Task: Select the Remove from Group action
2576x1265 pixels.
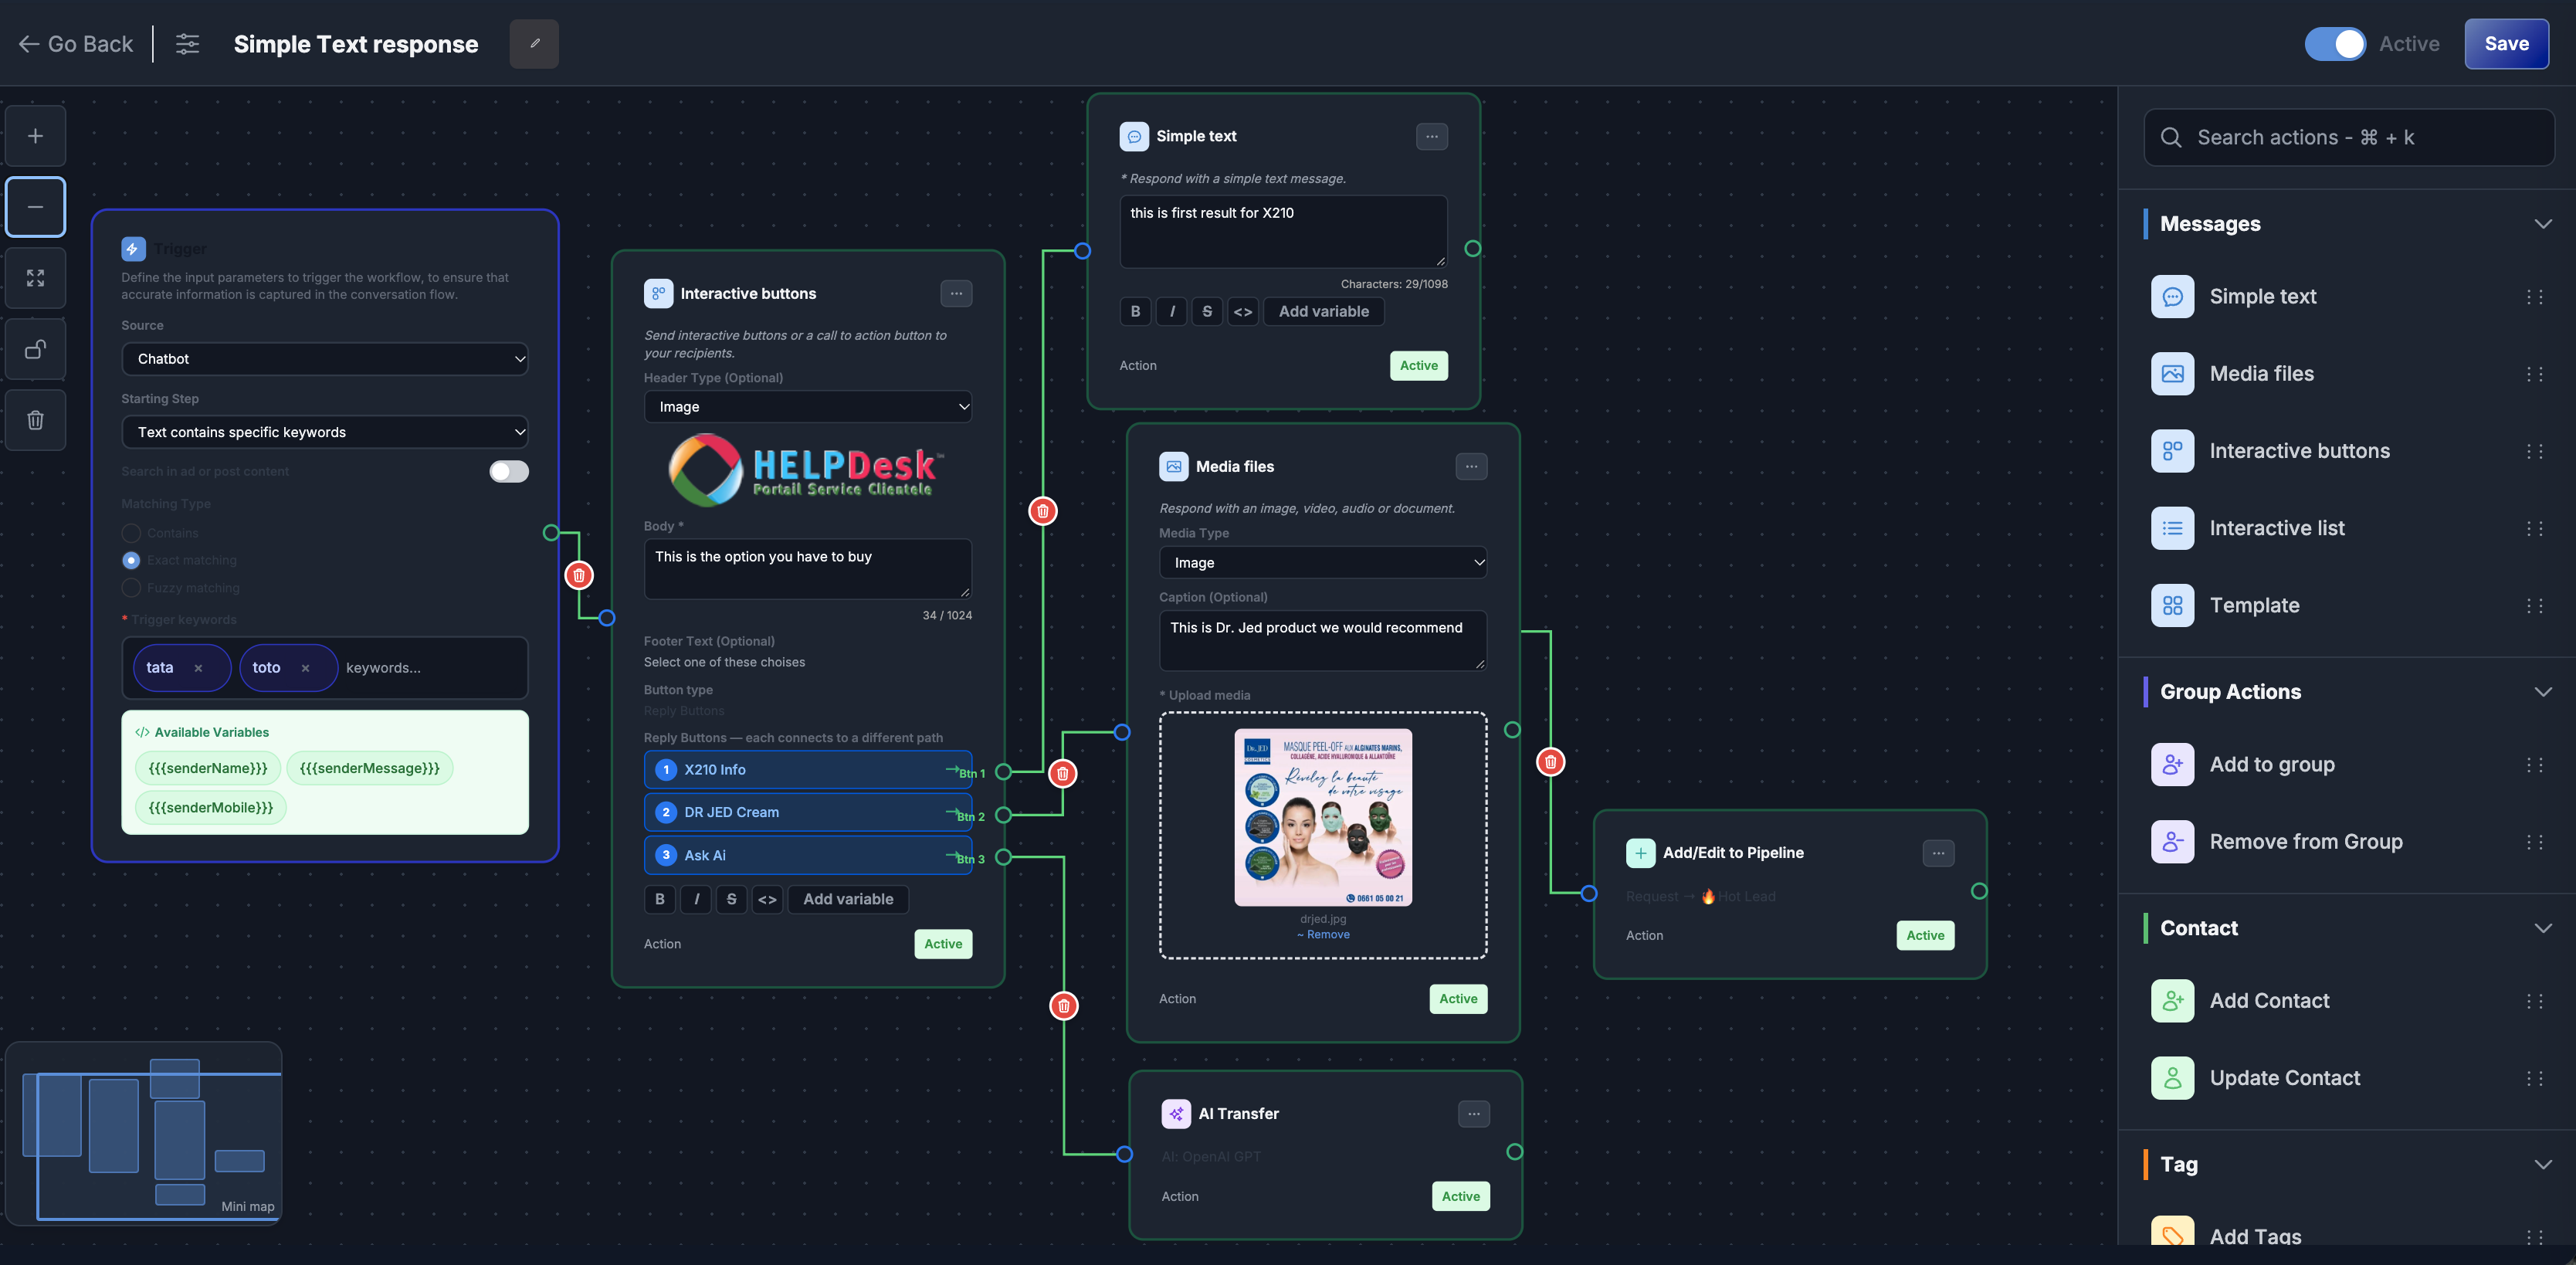Action: coord(2347,842)
